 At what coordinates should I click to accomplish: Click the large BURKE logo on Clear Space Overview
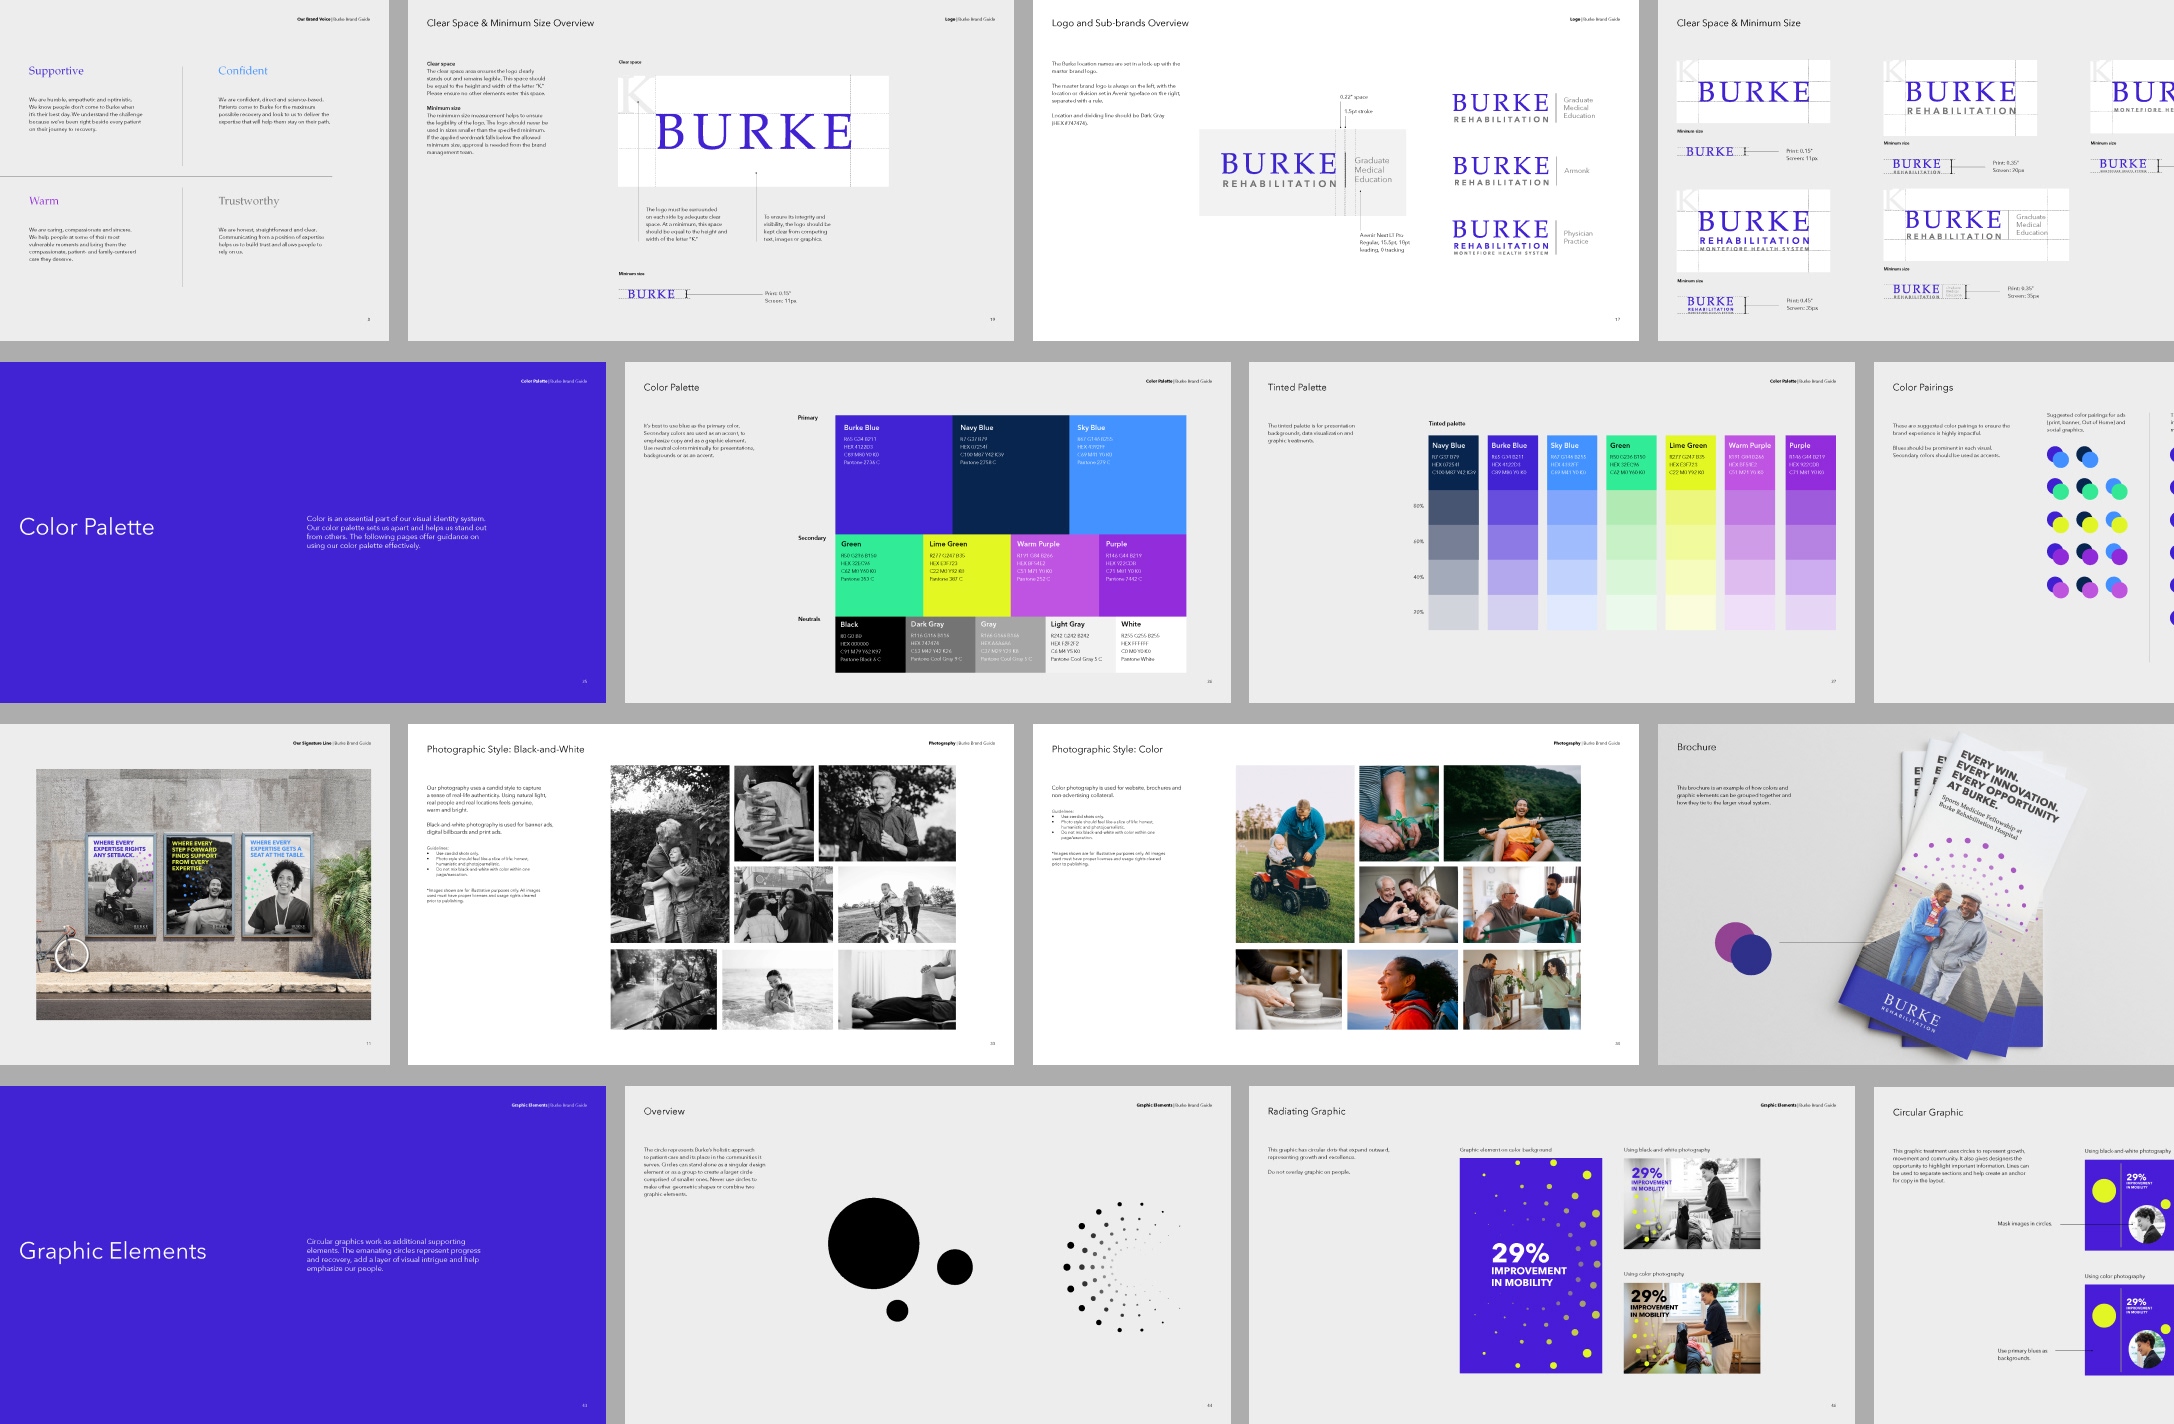click(753, 131)
